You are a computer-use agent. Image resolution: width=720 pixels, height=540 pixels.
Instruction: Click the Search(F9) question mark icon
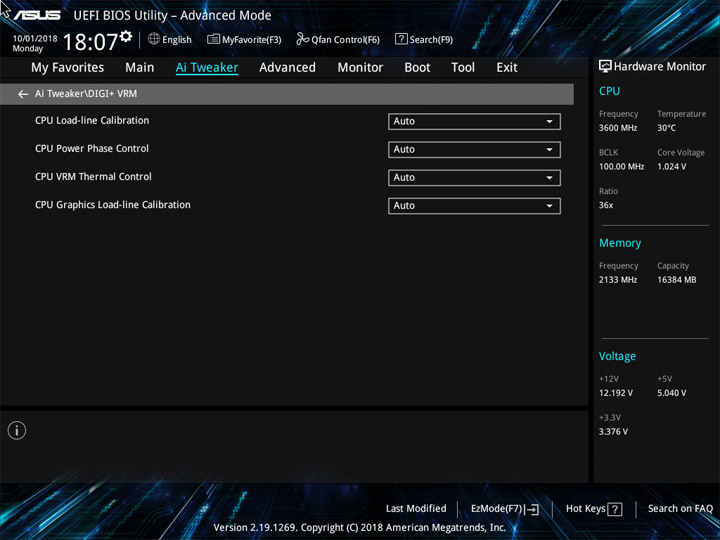pyautogui.click(x=401, y=39)
